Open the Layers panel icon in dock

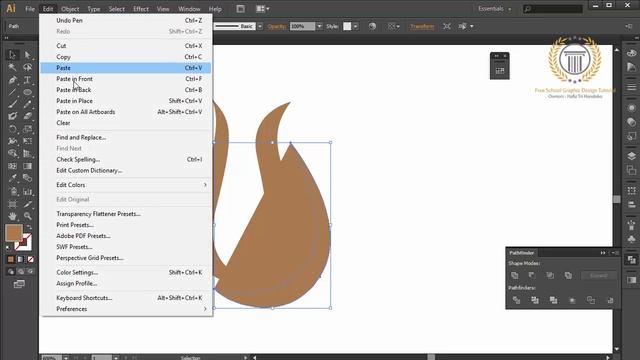631,156
